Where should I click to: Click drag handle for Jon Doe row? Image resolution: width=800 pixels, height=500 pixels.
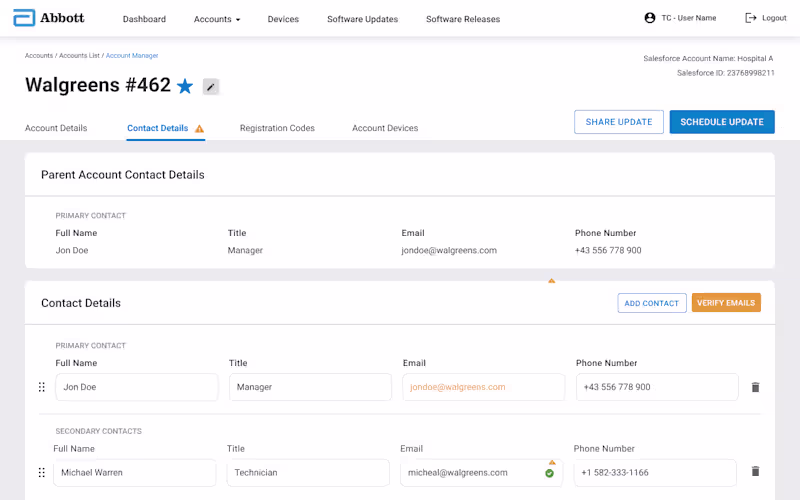tap(42, 387)
